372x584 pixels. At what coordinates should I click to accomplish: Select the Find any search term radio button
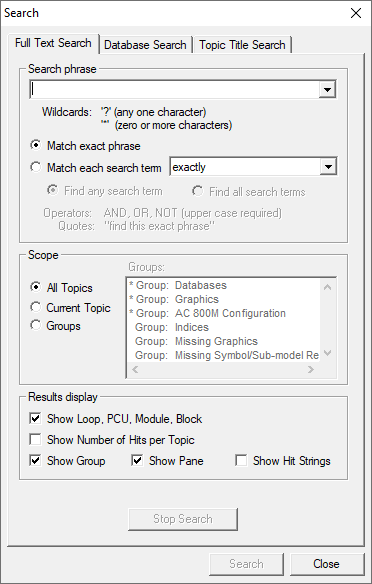pyautogui.click(x=53, y=190)
